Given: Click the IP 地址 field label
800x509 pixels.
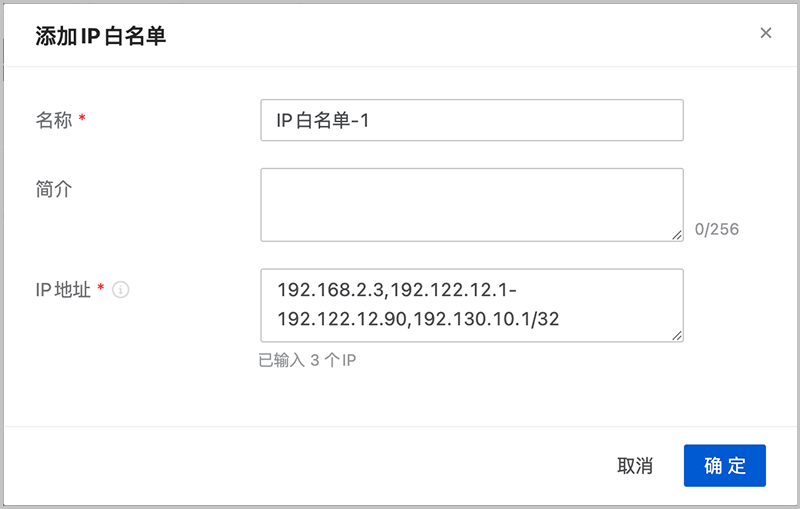Looking at the screenshot, I should point(63,290).
